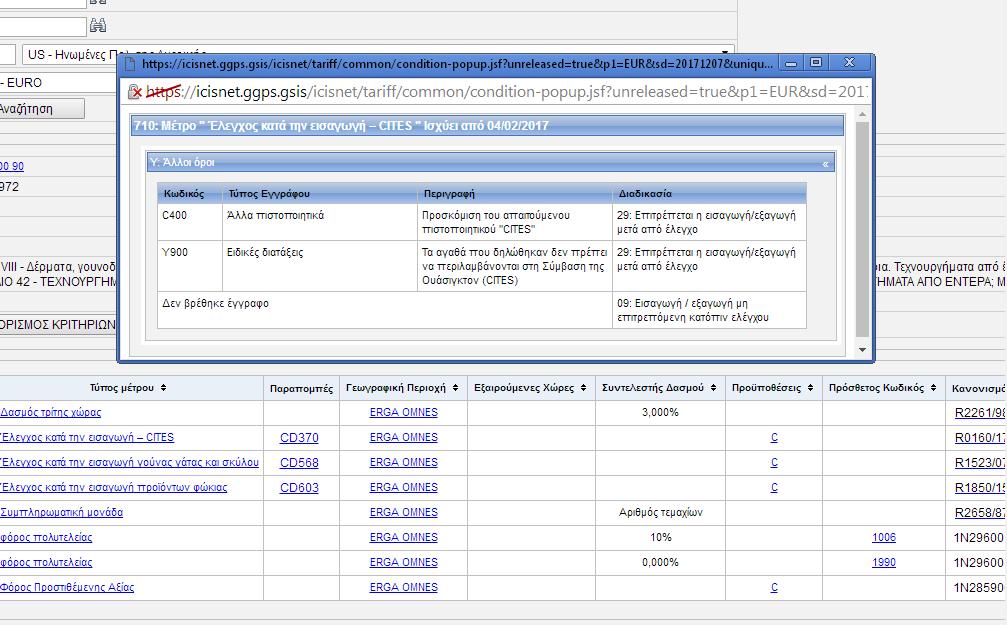This screenshot has height=625, width=1007.
Task: Open additional code 1990 link
Action: [884, 563]
